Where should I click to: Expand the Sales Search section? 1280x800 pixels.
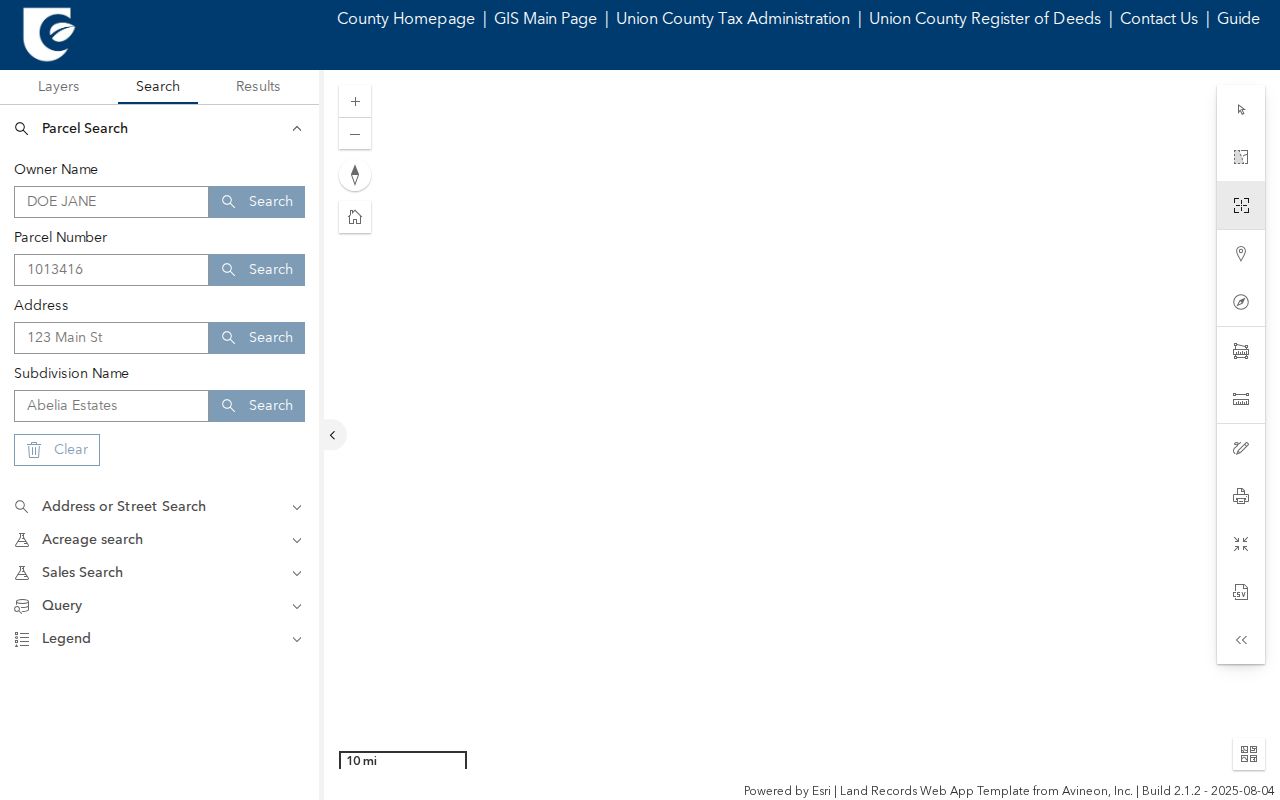tap(159, 573)
